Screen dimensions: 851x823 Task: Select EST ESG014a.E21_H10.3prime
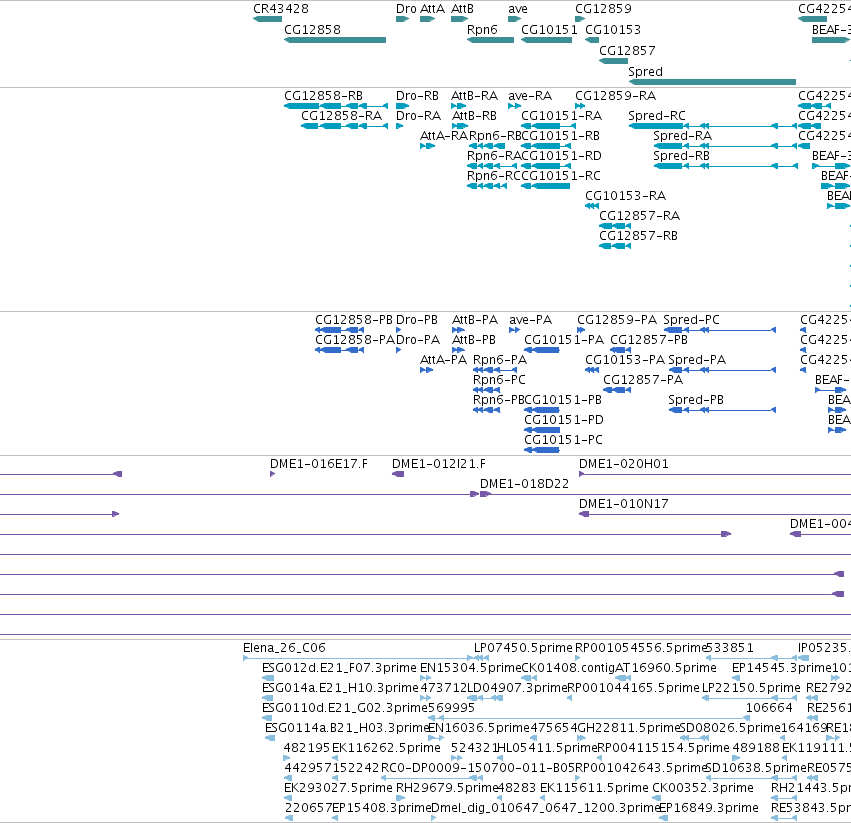(340, 688)
